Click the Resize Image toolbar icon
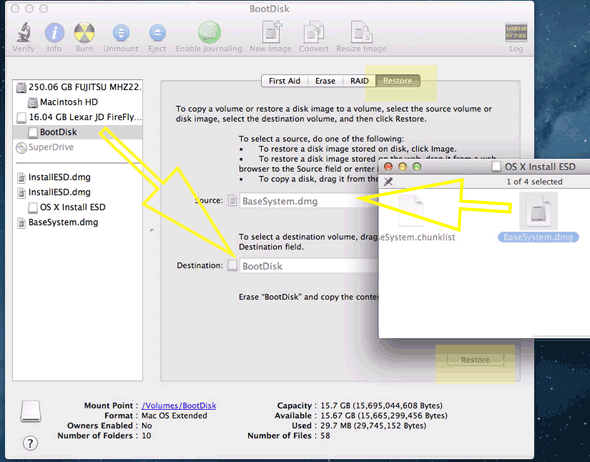 [361, 32]
